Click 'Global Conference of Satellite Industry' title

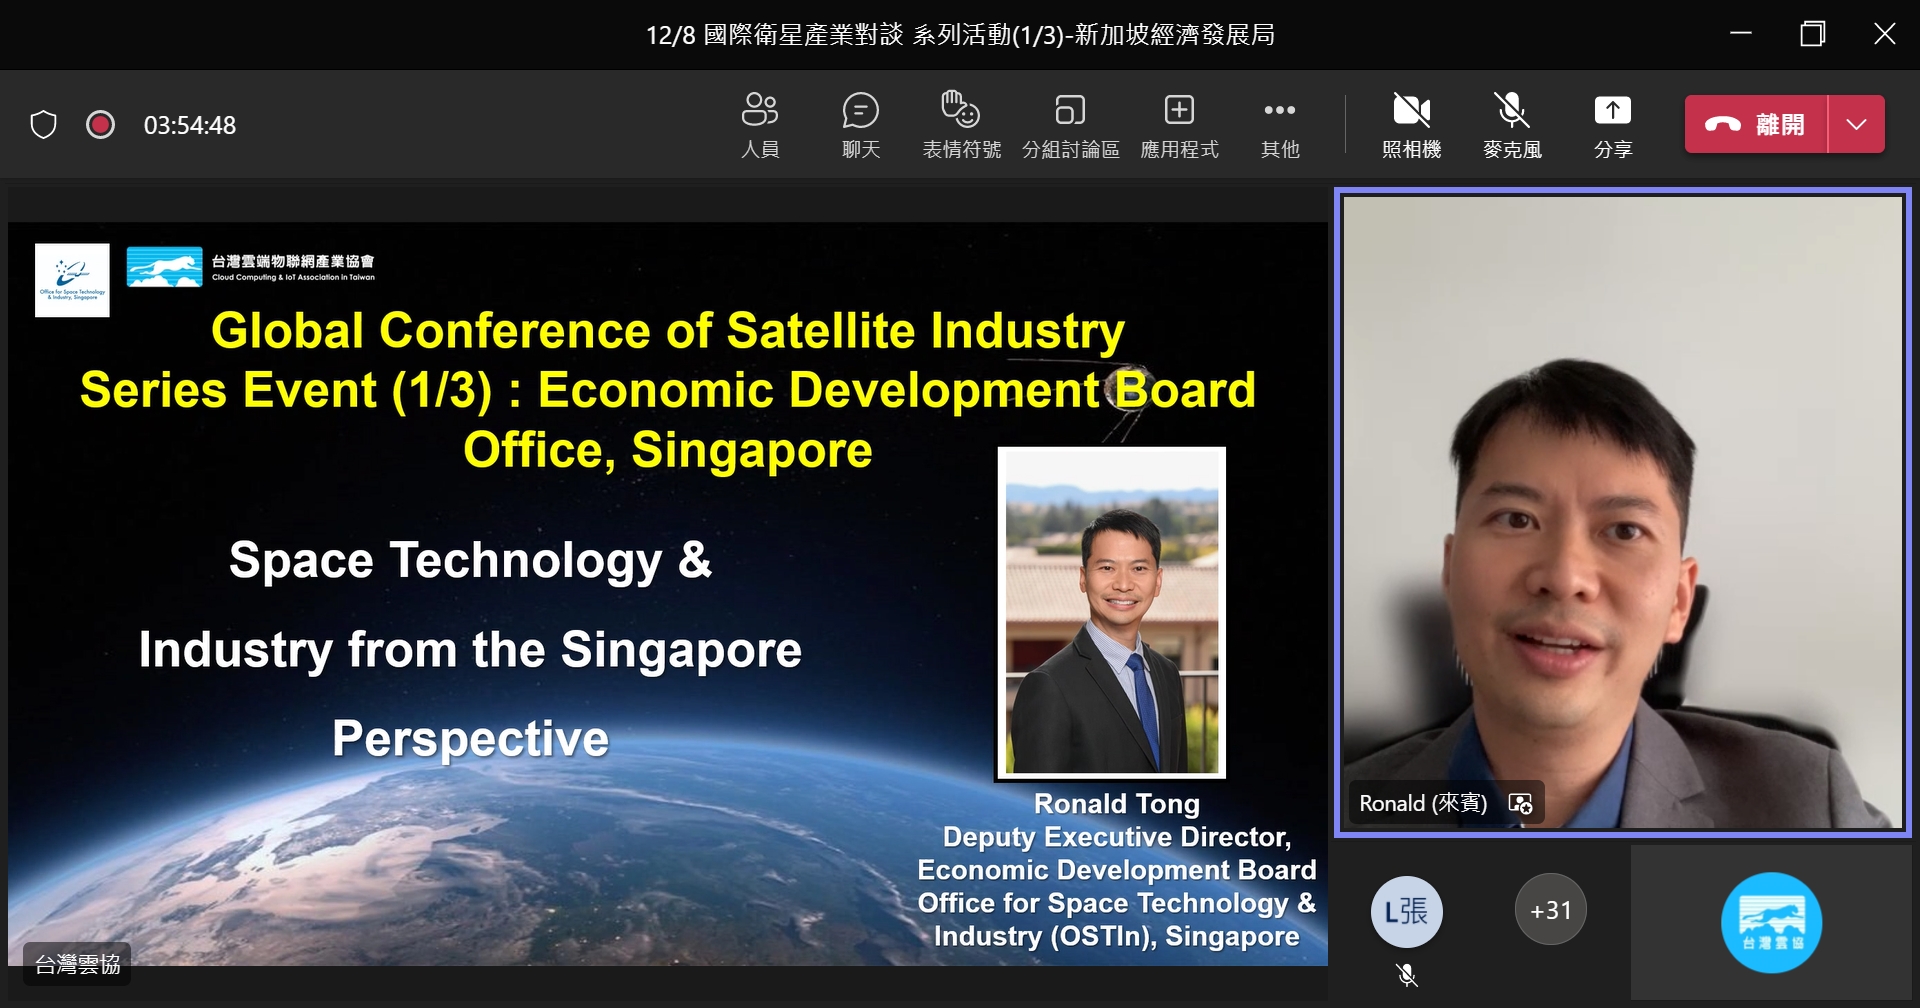668,331
